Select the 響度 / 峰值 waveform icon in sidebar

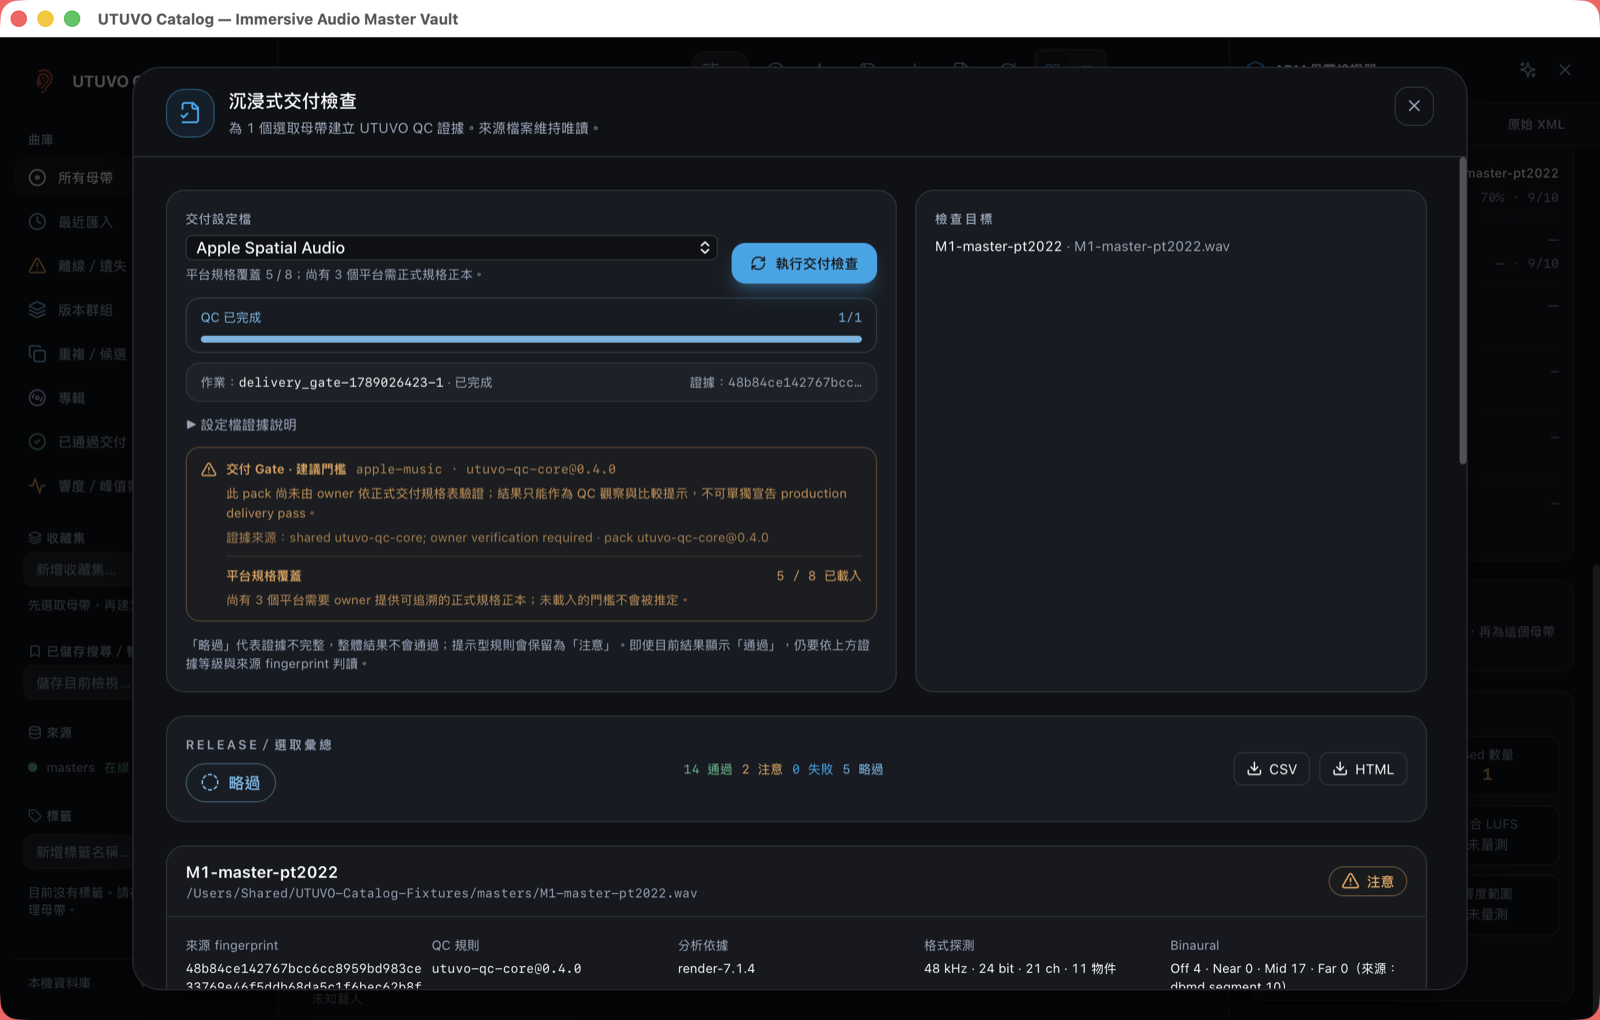37,486
